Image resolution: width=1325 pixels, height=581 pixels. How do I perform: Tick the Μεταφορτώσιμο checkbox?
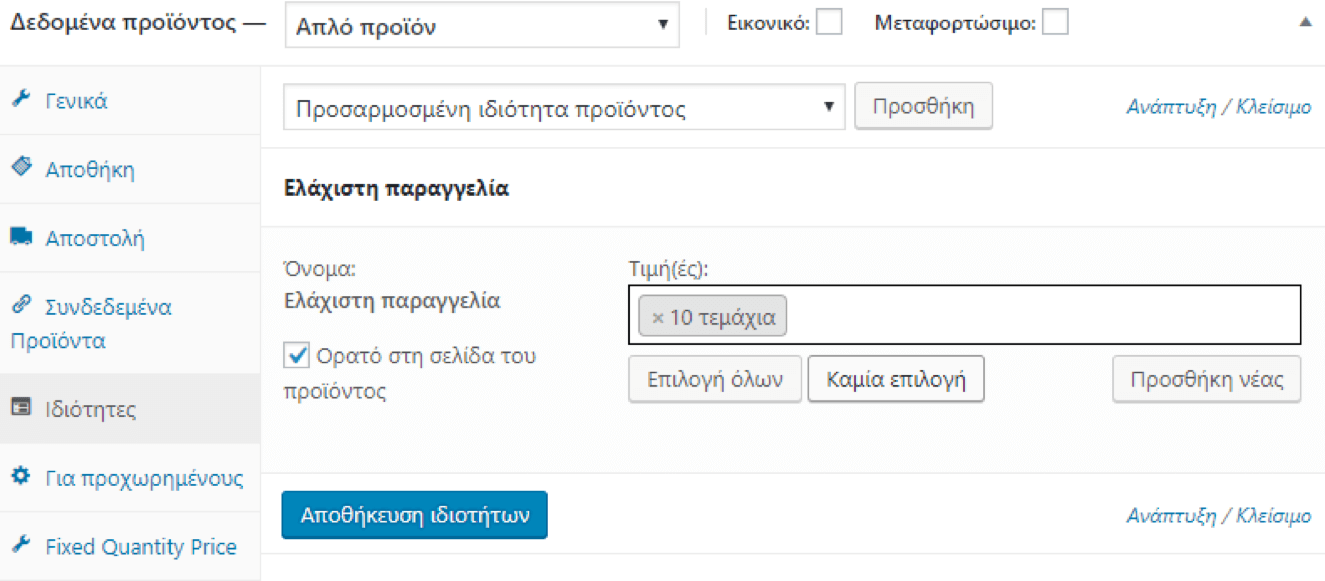coord(1054,22)
